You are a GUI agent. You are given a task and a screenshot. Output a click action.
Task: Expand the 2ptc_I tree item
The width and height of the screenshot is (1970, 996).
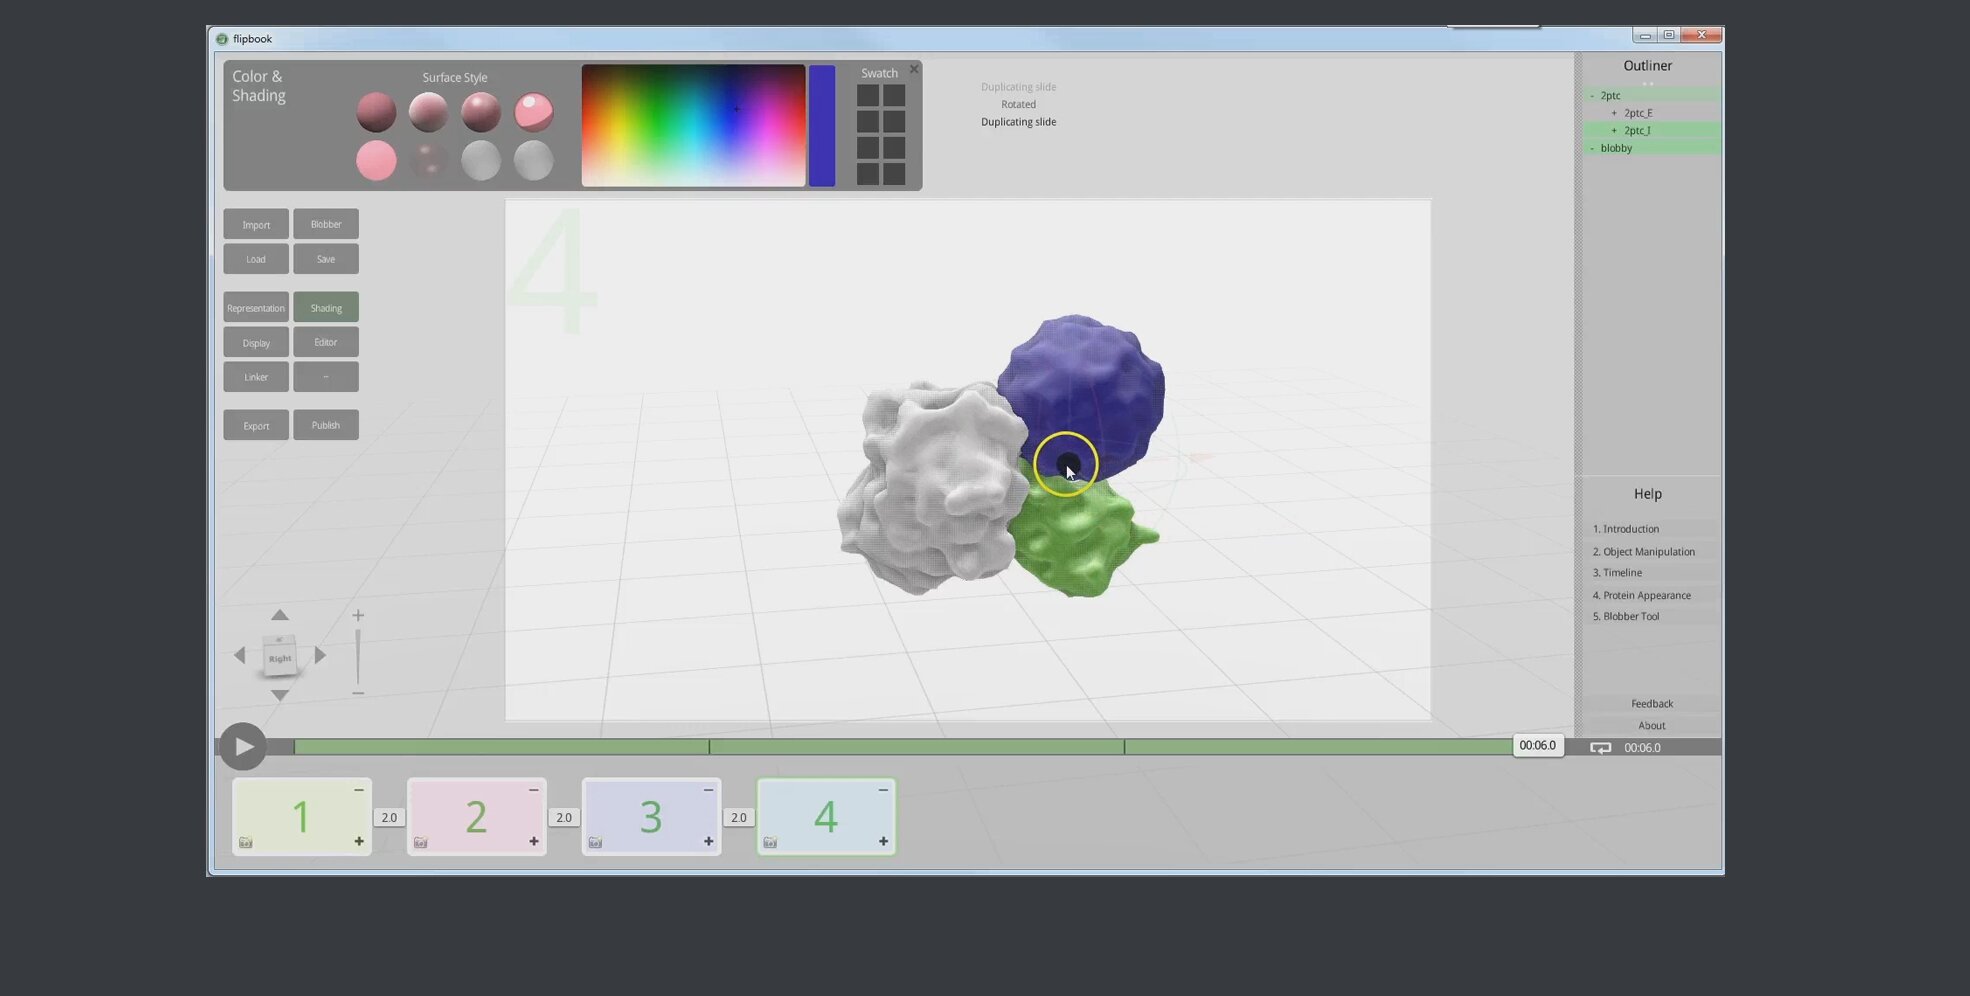tap(1614, 131)
